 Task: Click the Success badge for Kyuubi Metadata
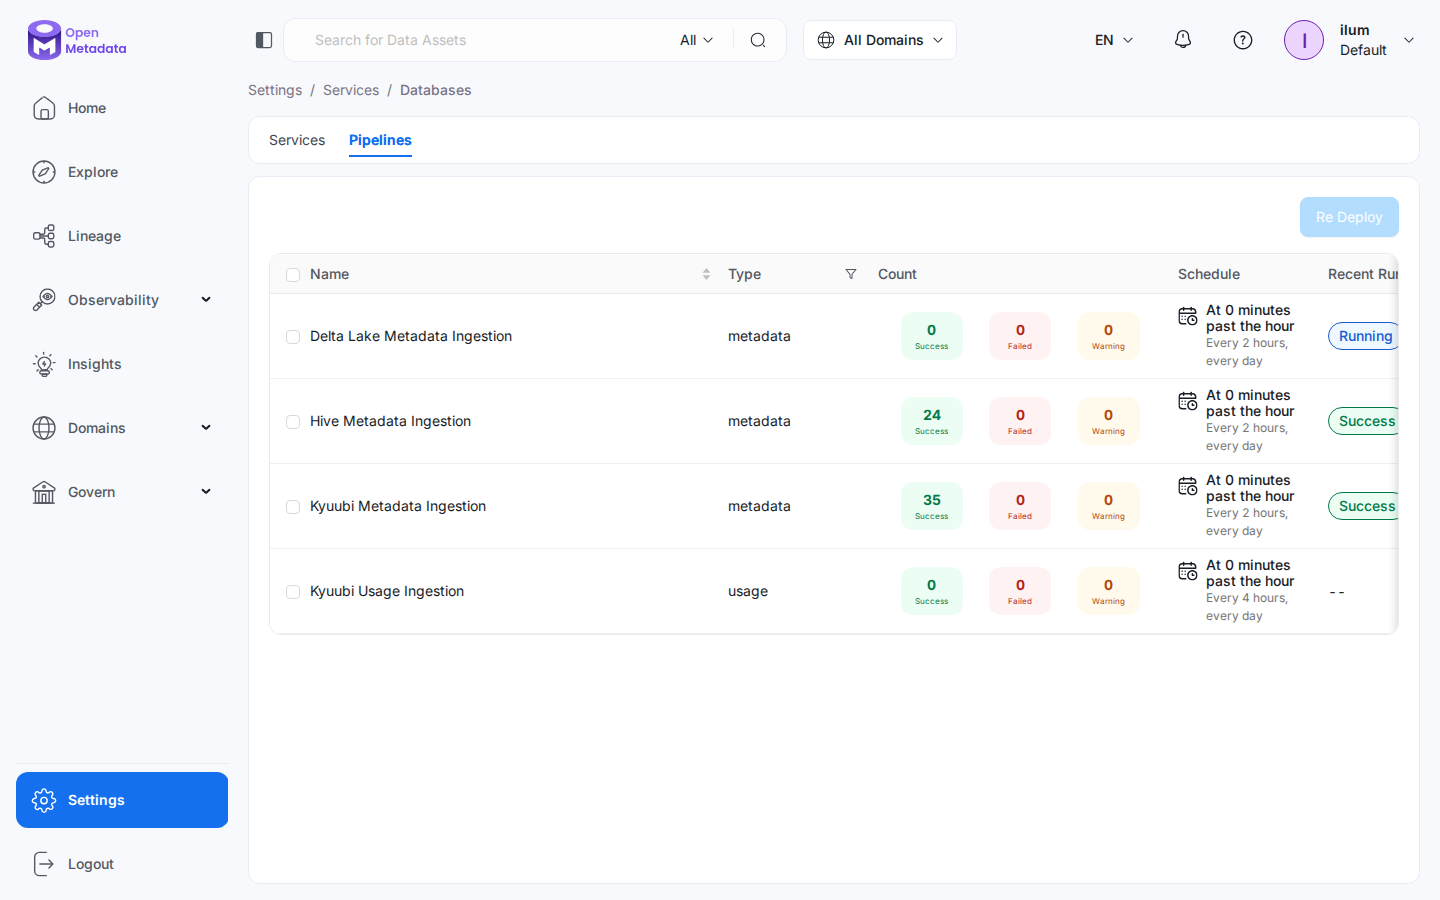coord(1363,506)
